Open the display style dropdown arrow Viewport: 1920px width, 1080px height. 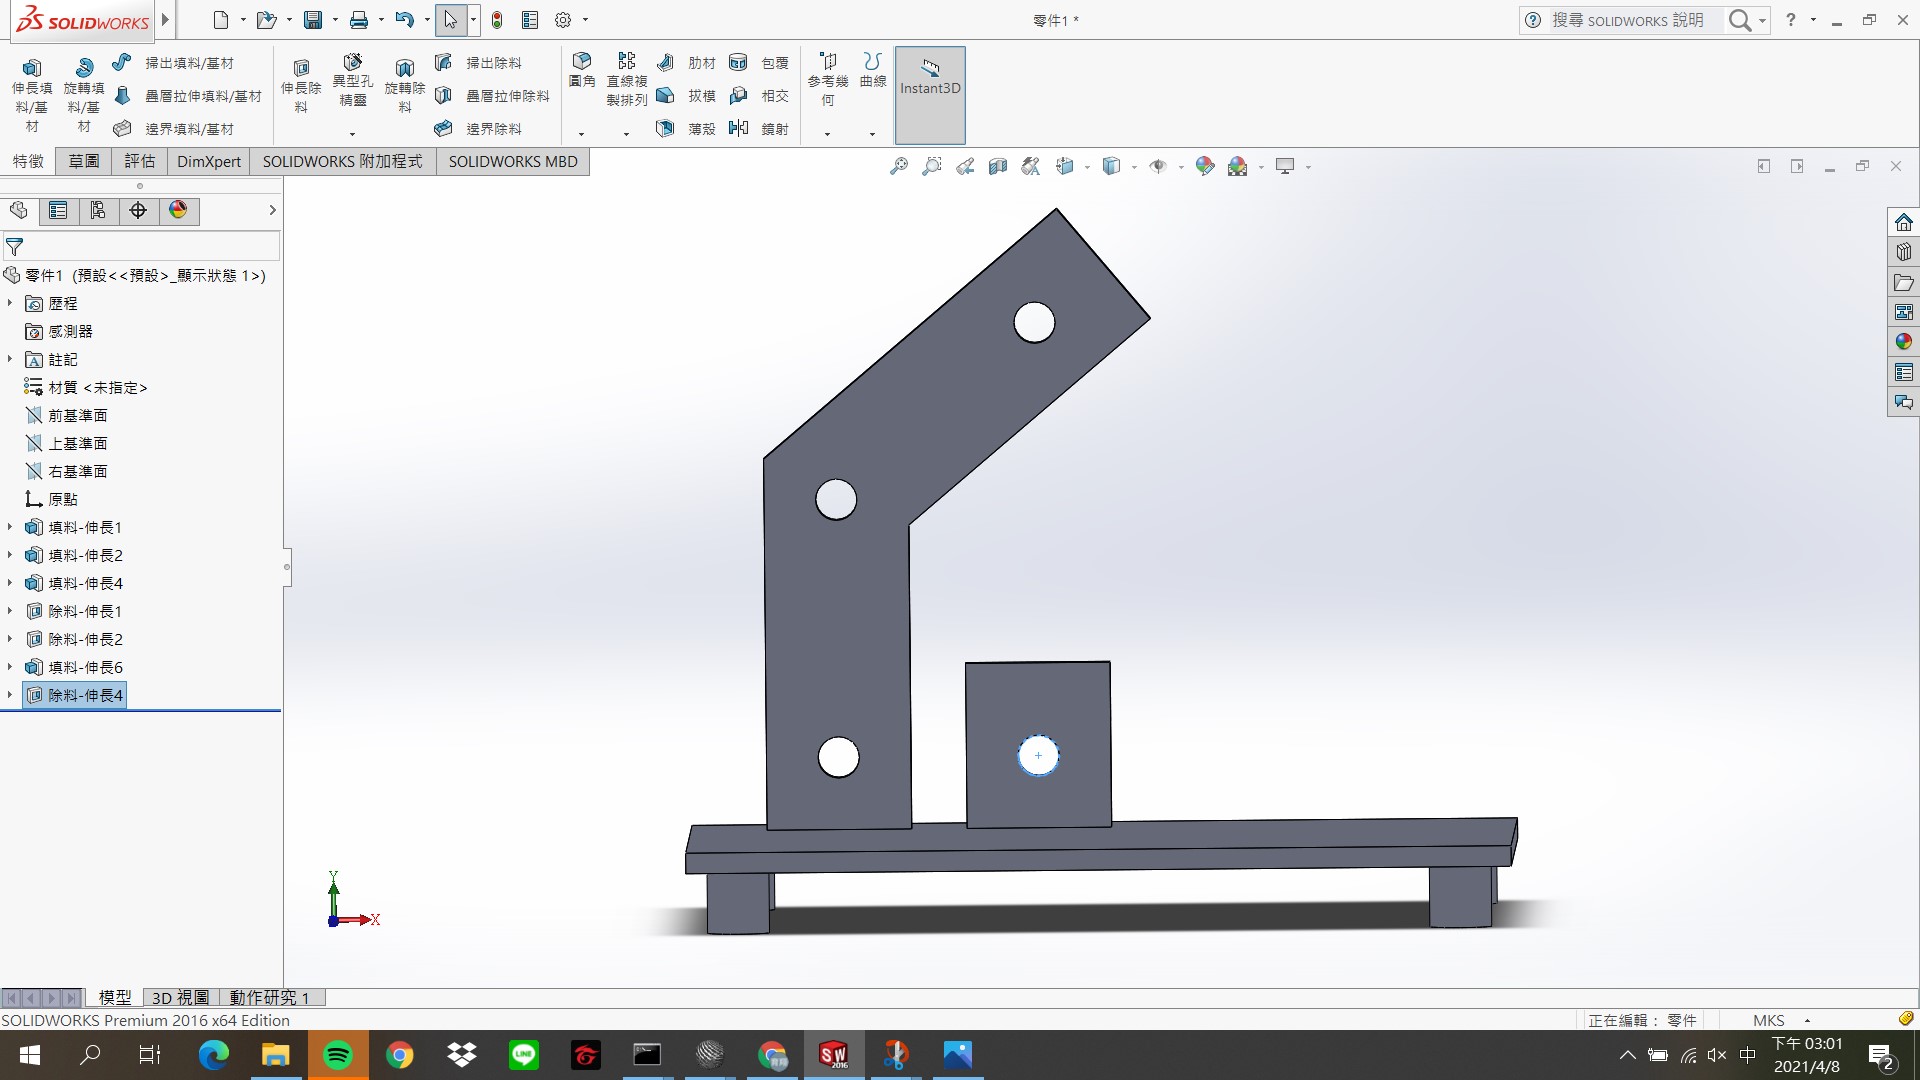1134,167
